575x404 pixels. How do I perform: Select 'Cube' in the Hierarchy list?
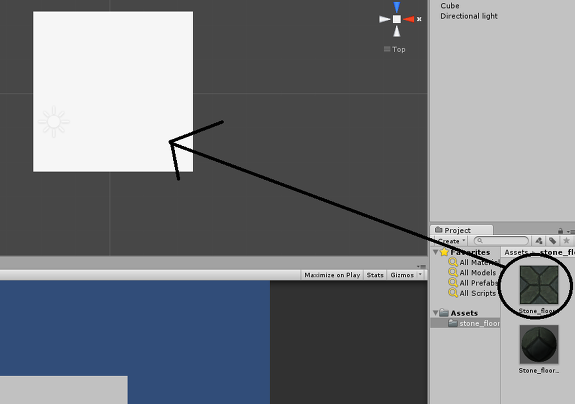click(450, 6)
